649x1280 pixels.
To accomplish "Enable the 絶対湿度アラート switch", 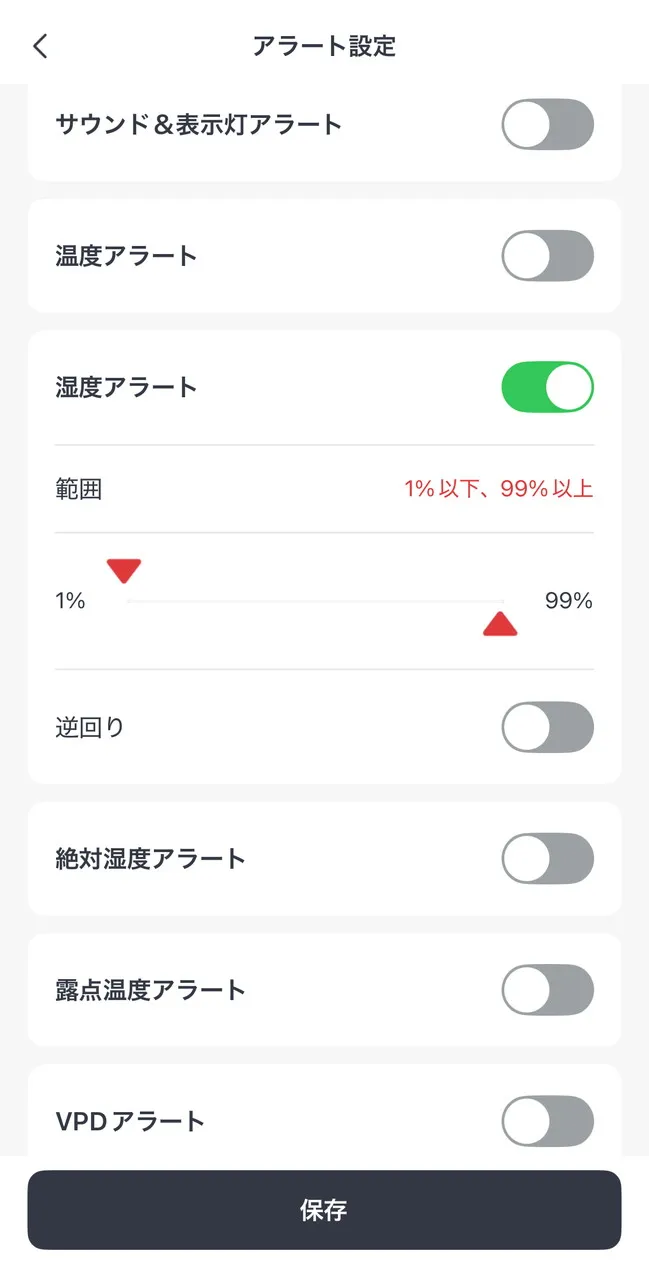I will click(547, 859).
